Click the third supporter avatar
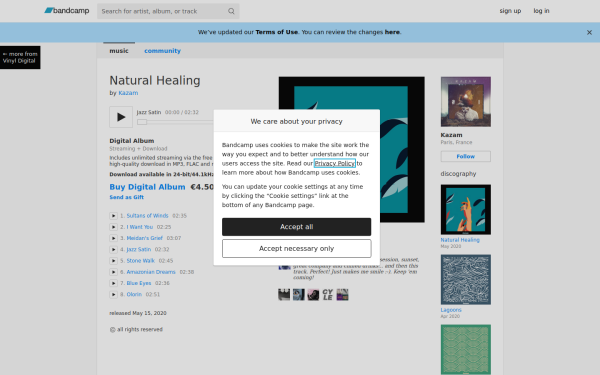Image resolution: width=600 pixels, height=375 pixels. (313, 295)
